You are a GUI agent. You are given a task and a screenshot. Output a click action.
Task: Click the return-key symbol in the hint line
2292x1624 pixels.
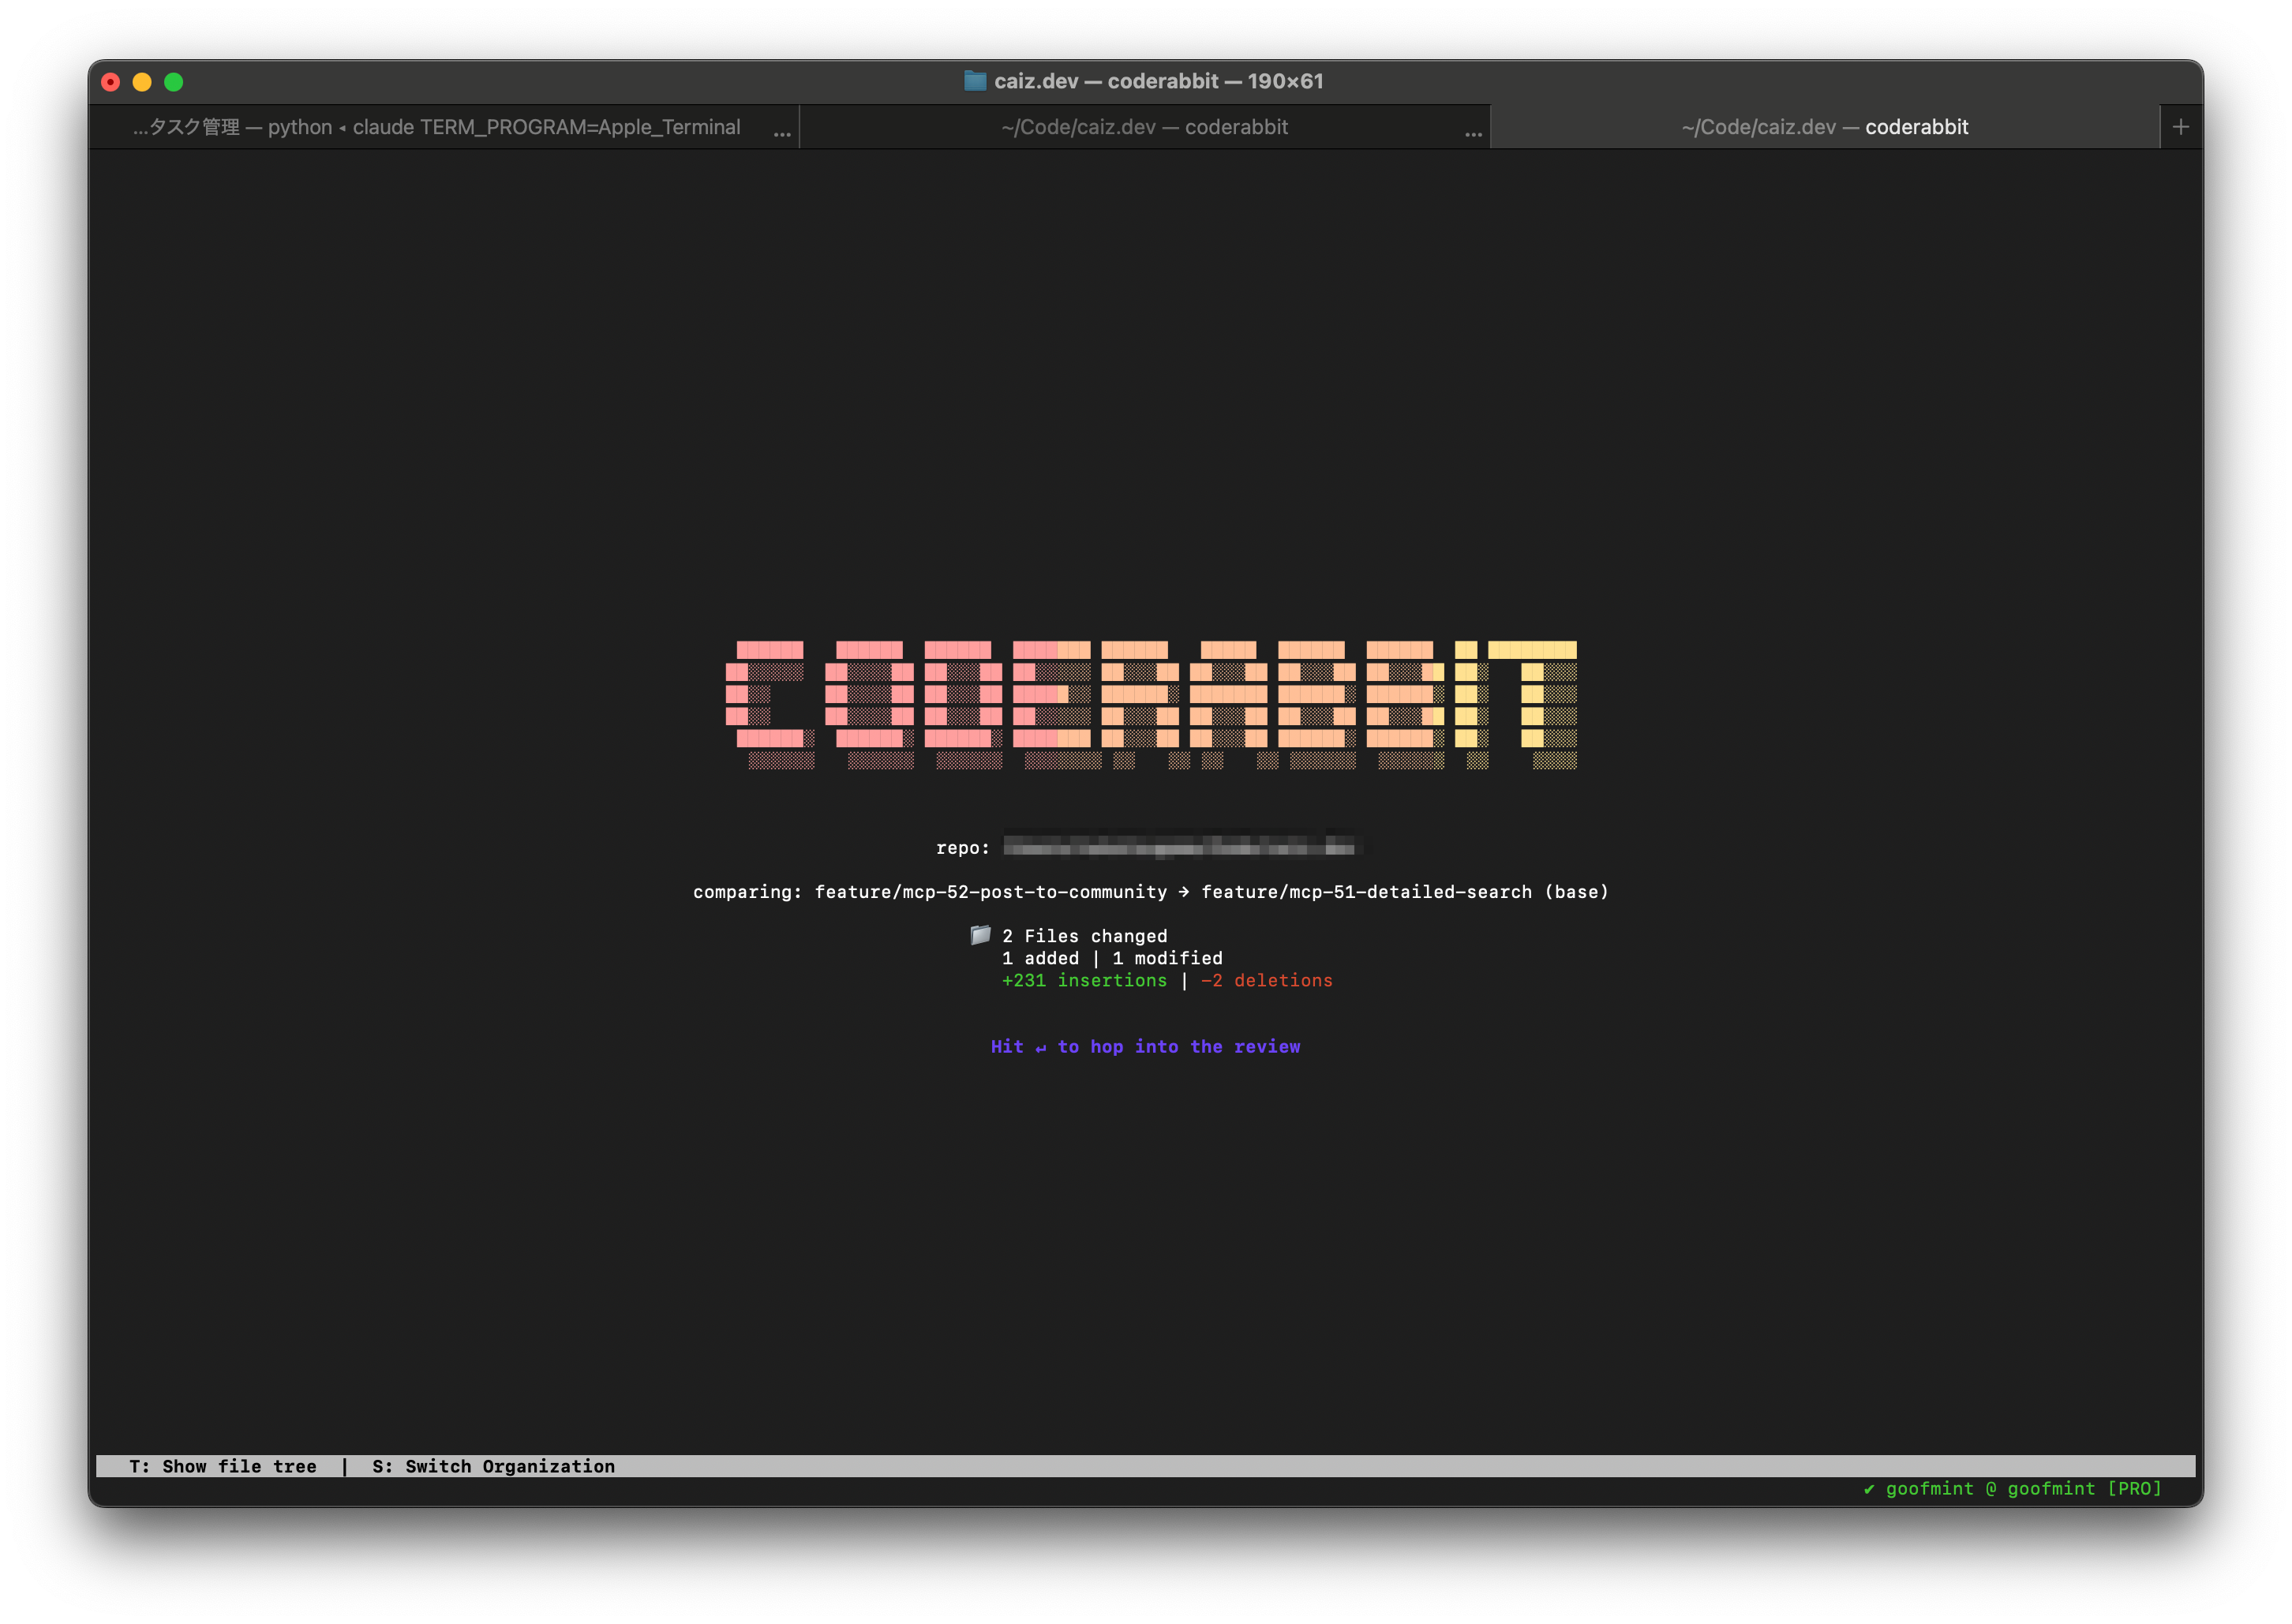pos(1041,1046)
